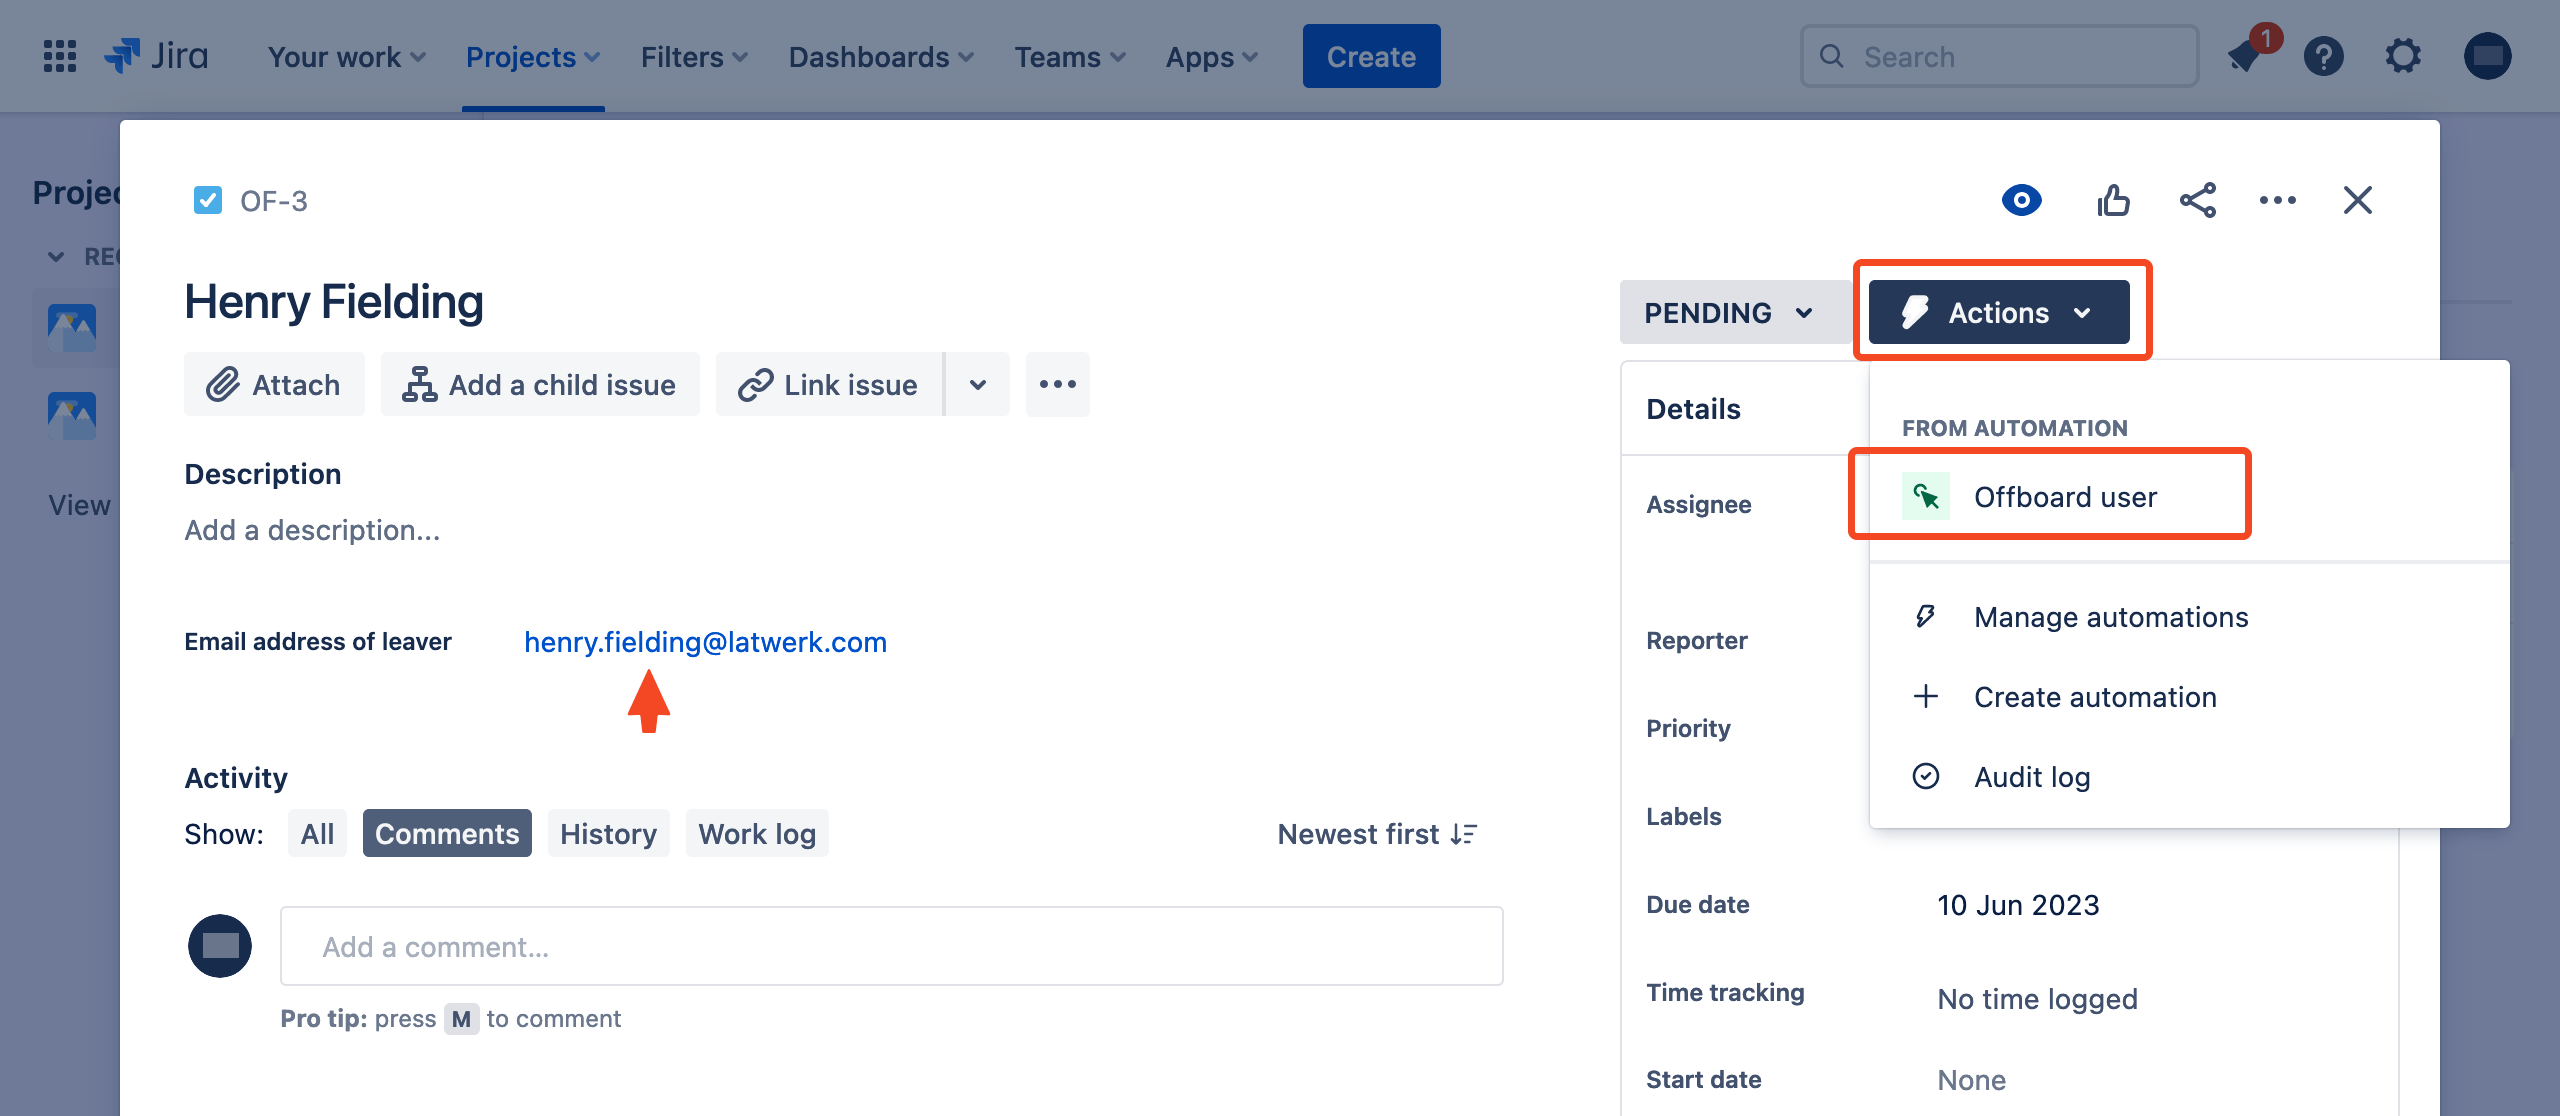
Task: Click the Jira logo
Action: coord(156,56)
